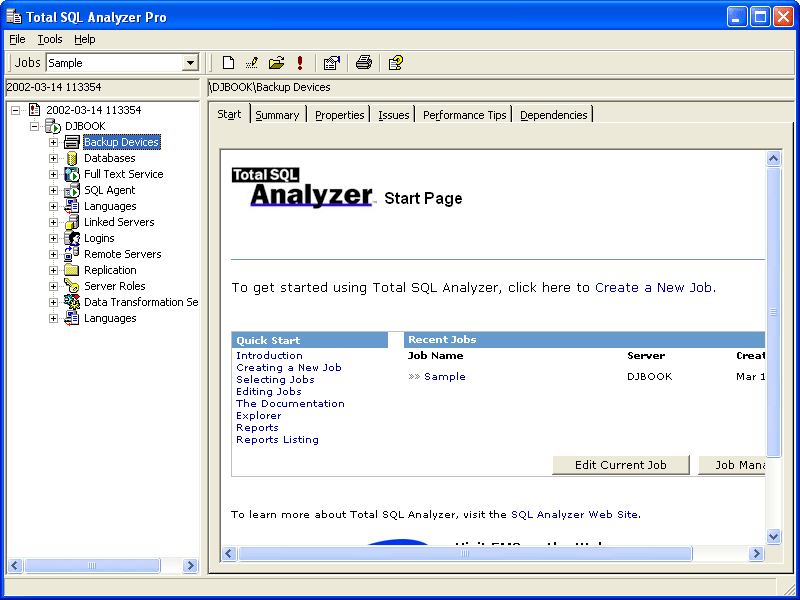Viewport: 800px width, 600px height.
Task: Switch to the Summary tab
Action: 277,115
